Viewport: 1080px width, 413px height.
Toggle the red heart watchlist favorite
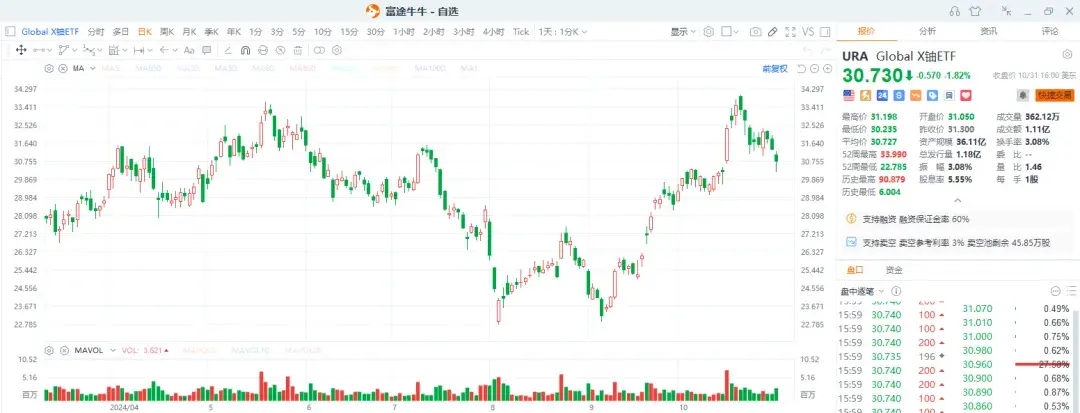[966, 95]
